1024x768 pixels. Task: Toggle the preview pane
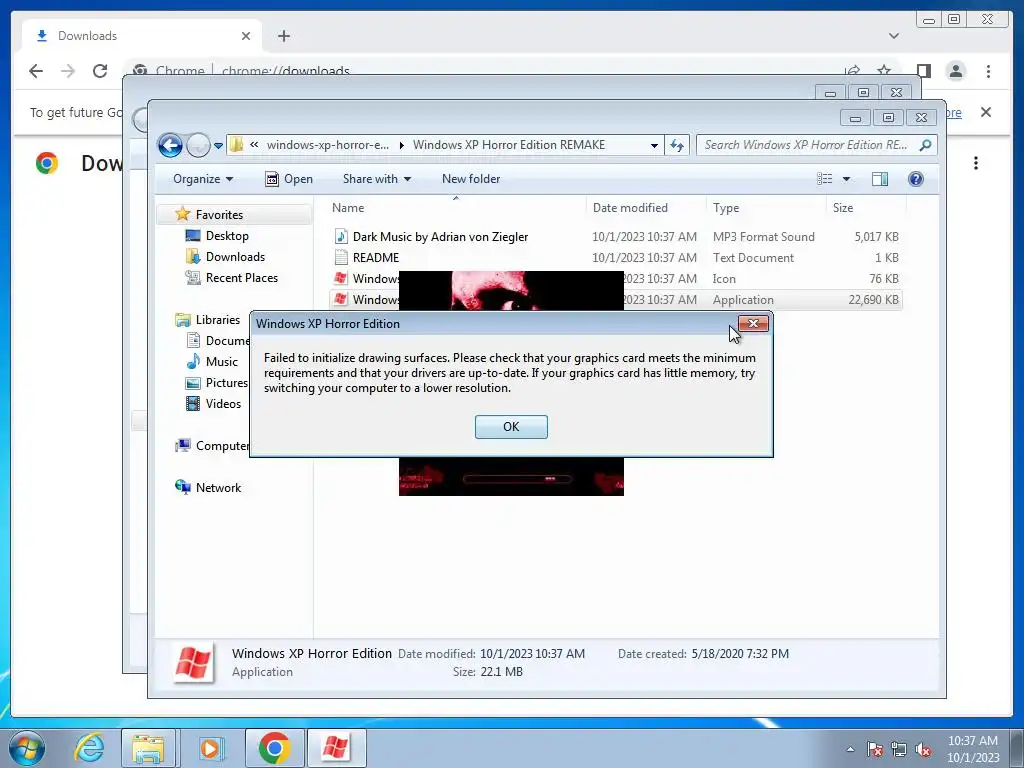[x=880, y=179]
